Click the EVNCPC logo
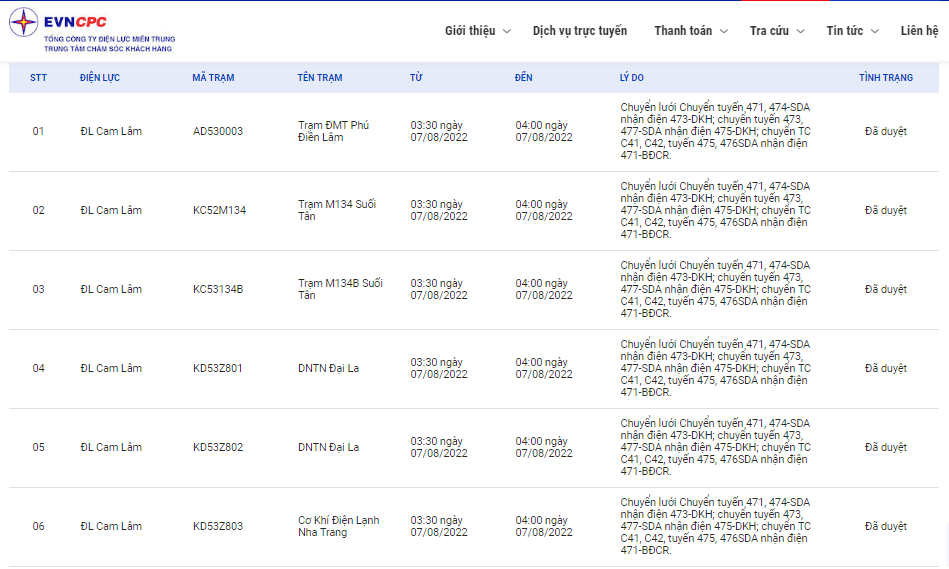949x569 pixels. point(92,32)
